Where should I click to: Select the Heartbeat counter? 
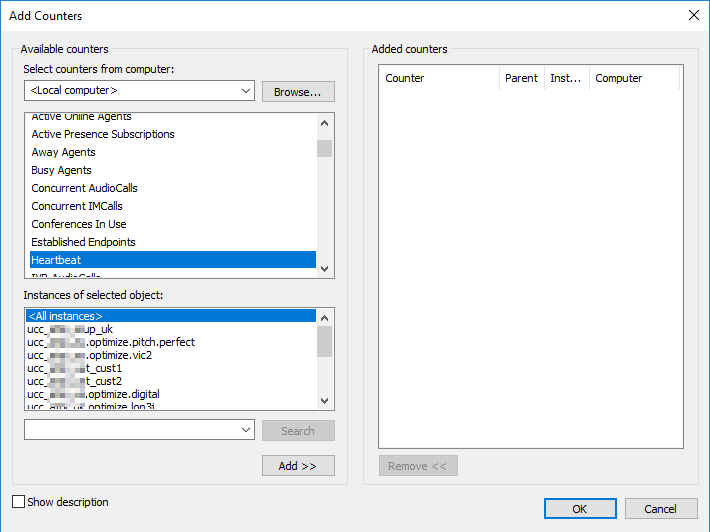(x=173, y=260)
